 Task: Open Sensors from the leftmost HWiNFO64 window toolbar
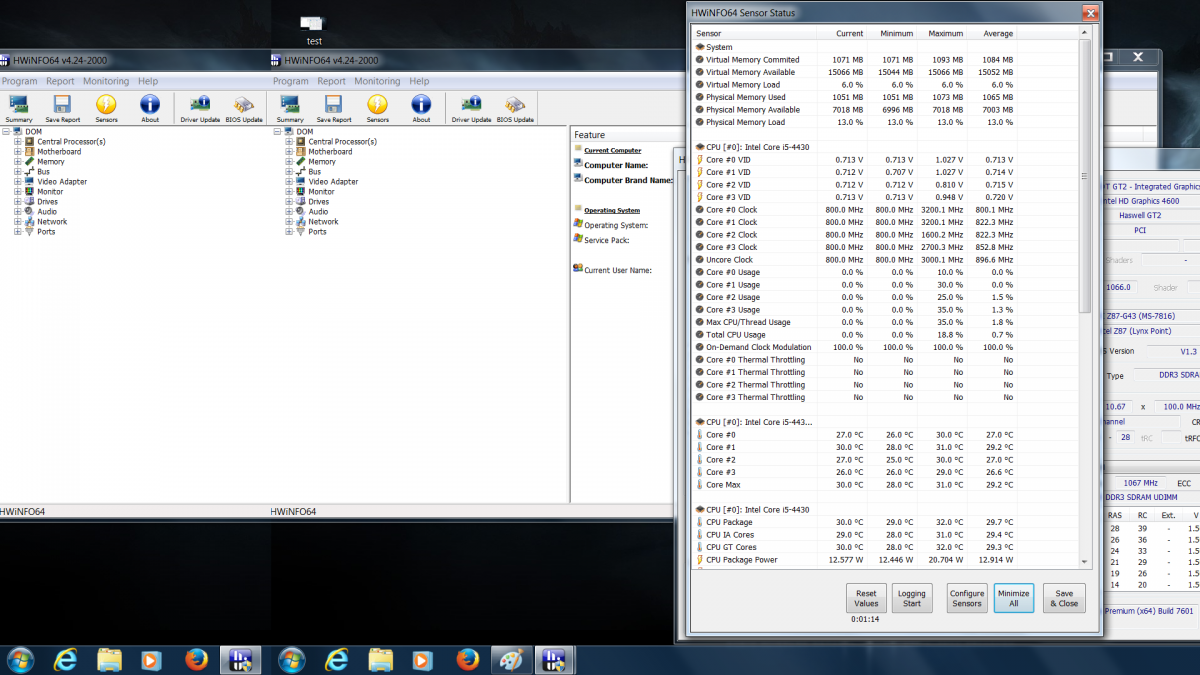[x=106, y=108]
